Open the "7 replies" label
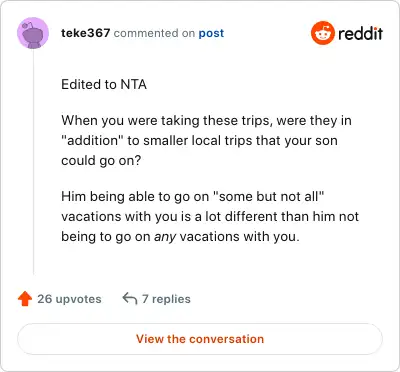The image size is (400, 372). coord(166,299)
